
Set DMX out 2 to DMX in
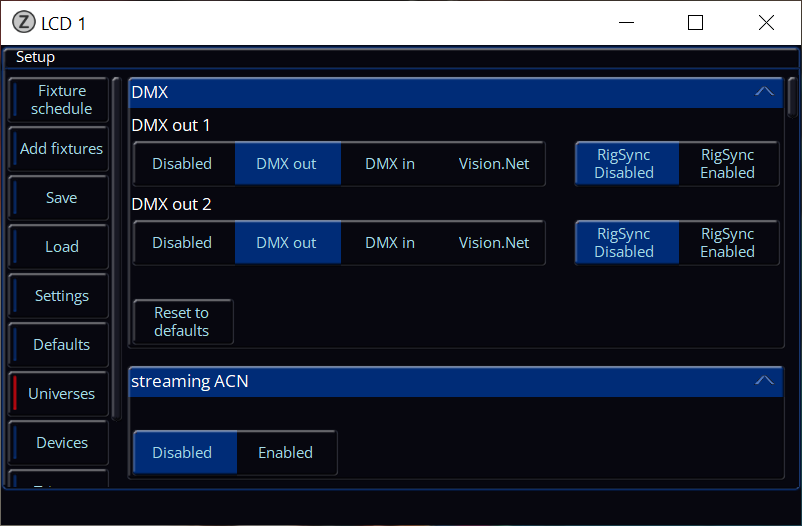[x=390, y=243]
